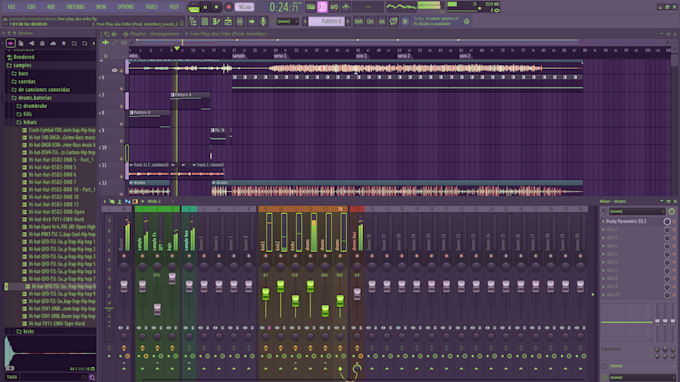Click the green arrow toolbar icon
The height and width of the screenshot is (382, 680).
252,21
